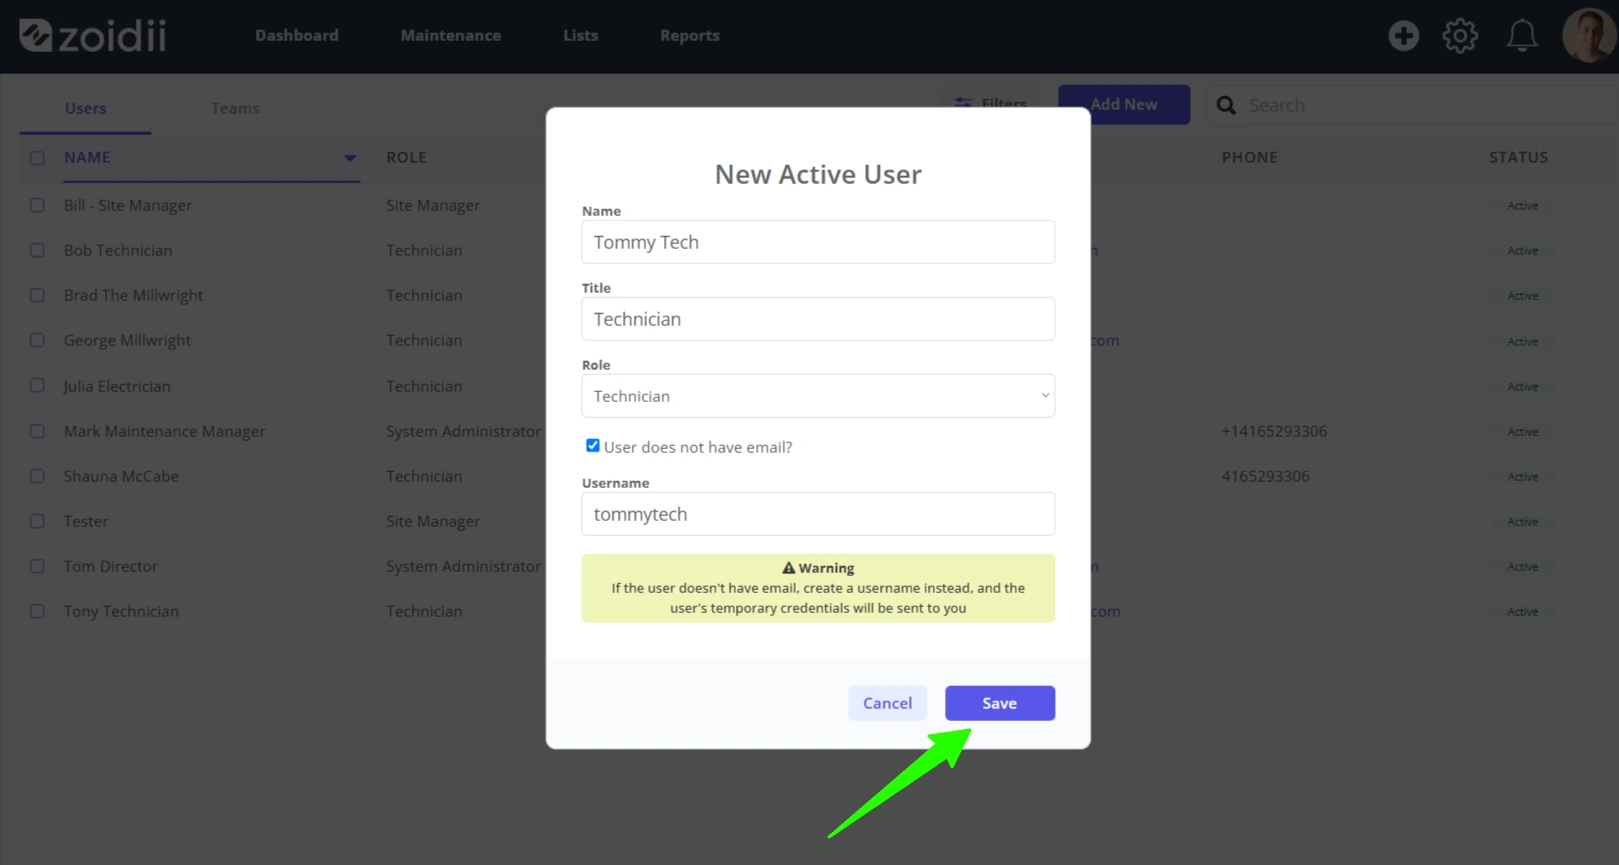Open the Maintenance menu

tap(451, 35)
